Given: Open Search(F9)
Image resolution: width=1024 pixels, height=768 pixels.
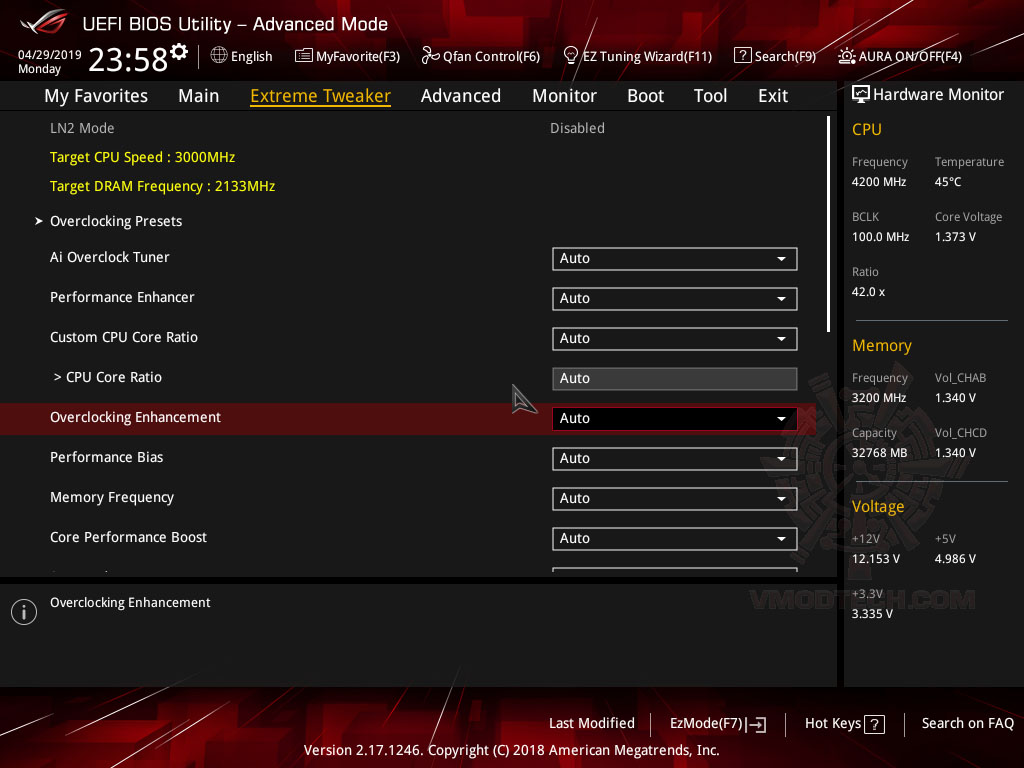Looking at the screenshot, I should (x=775, y=56).
